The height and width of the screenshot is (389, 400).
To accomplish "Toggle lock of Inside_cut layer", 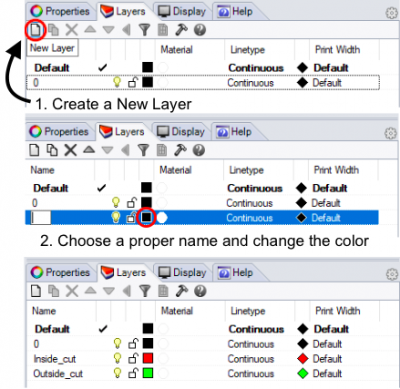I will [133, 358].
